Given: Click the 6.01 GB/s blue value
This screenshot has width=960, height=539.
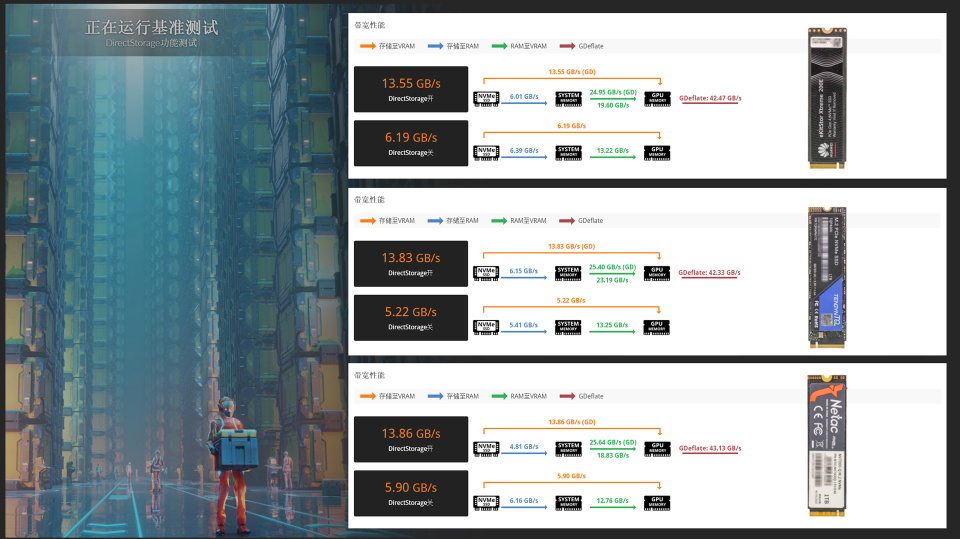Looking at the screenshot, I should (x=524, y=96).
